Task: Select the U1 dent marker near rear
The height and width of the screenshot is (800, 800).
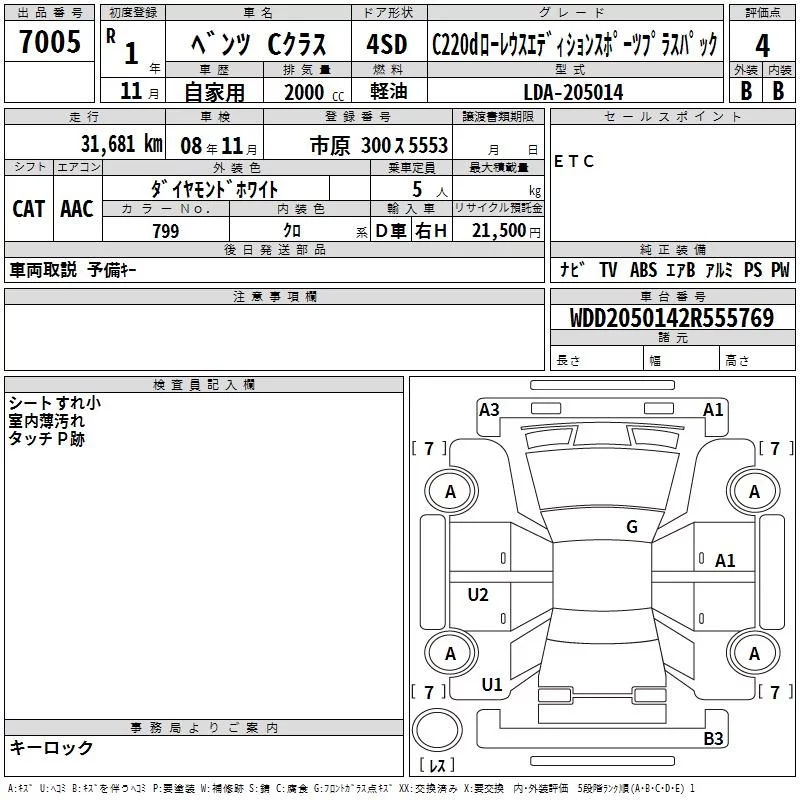Action: click(491, 685)
